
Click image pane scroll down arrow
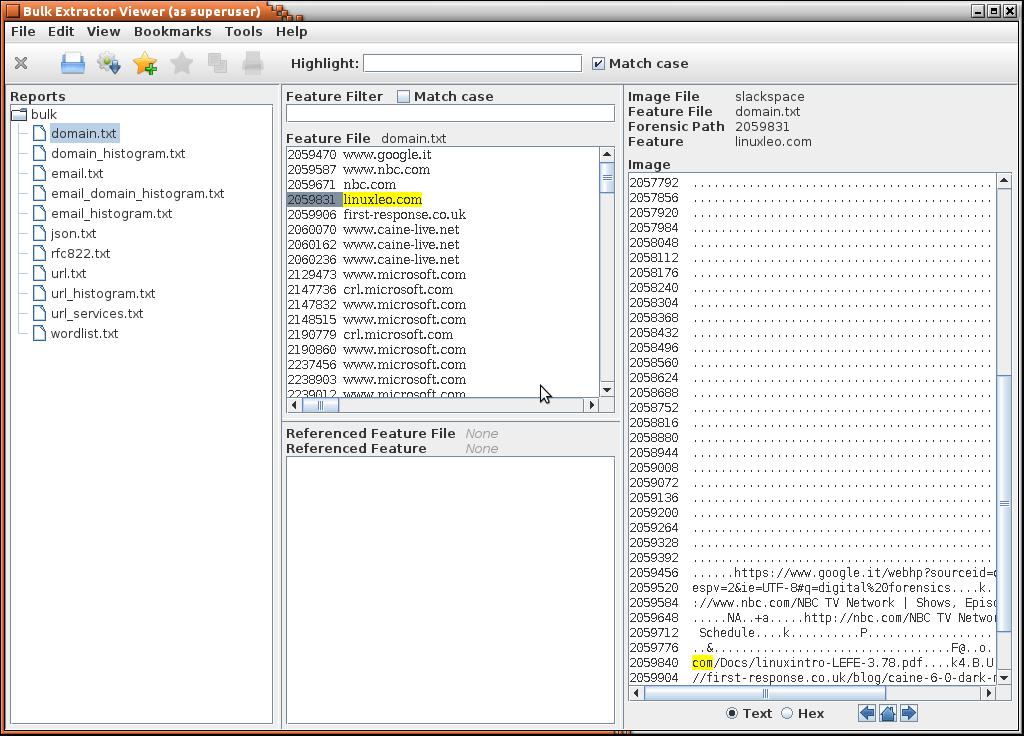pos(1004,678)
